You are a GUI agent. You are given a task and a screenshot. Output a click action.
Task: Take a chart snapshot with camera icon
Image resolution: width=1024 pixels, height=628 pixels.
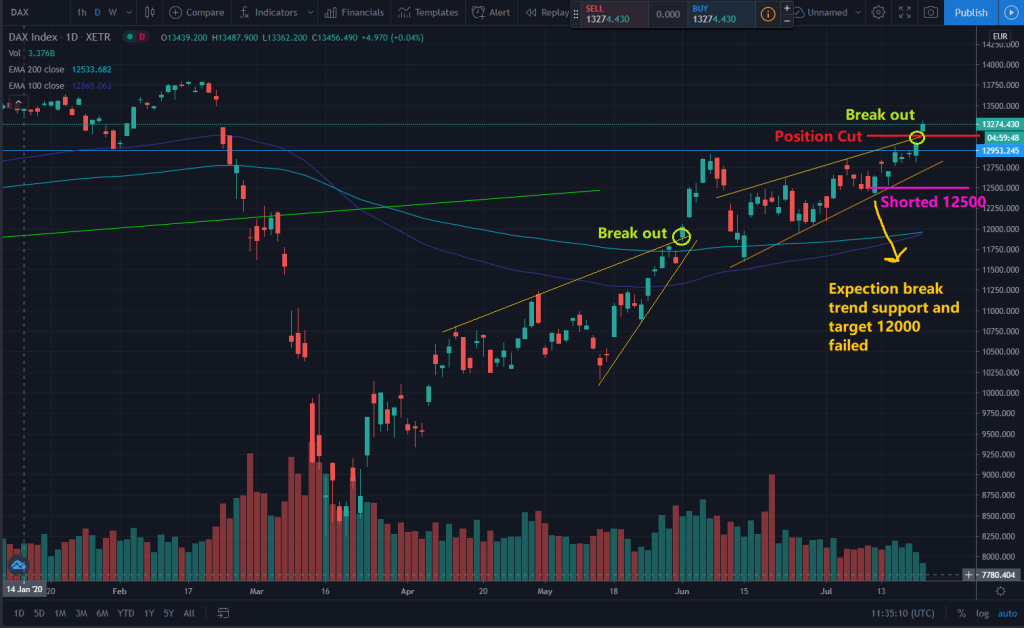pos(931,13)
